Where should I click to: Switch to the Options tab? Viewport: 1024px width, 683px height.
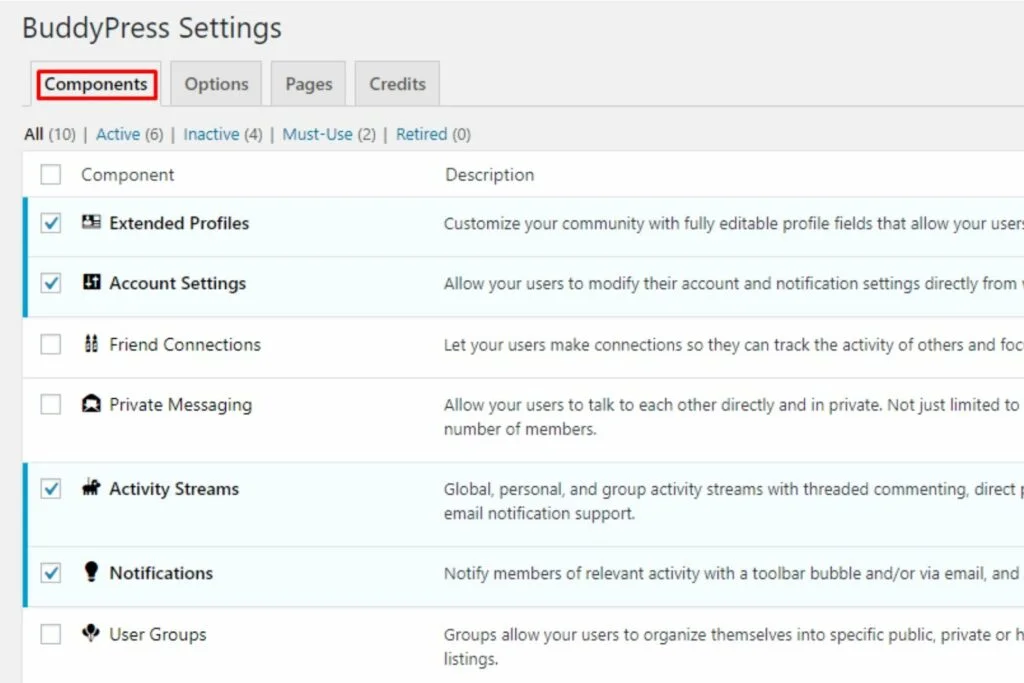(216, 84)
